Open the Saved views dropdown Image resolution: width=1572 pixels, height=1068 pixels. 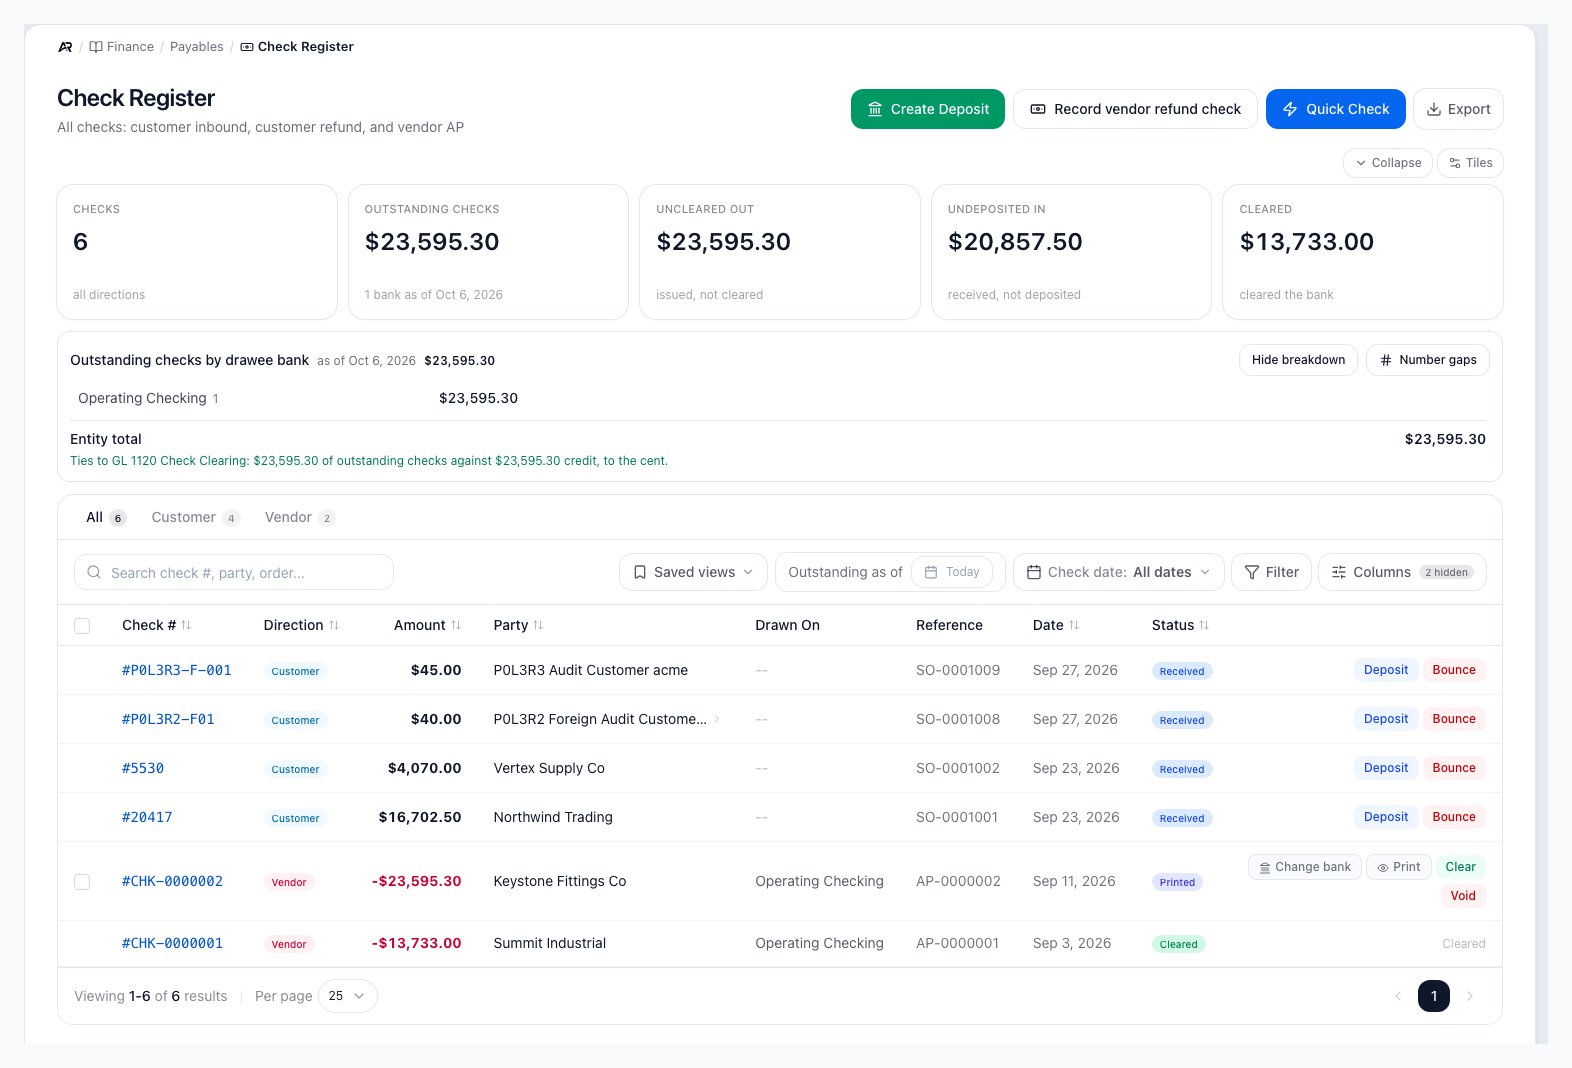pyautogui.click(x=693, y=572)
